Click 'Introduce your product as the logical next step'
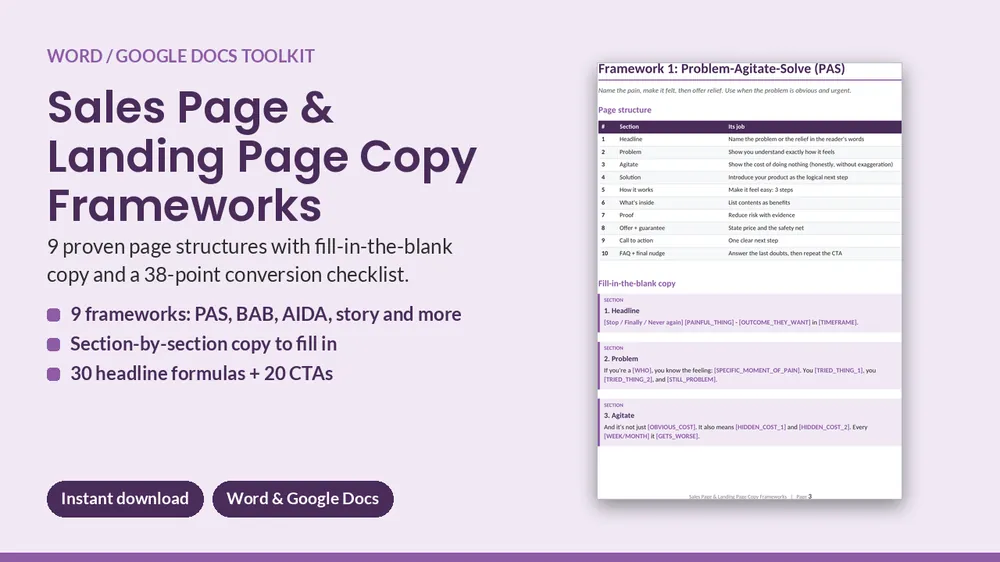The image size is (1000, 562). pyautogui.click(x=788, y=177)
